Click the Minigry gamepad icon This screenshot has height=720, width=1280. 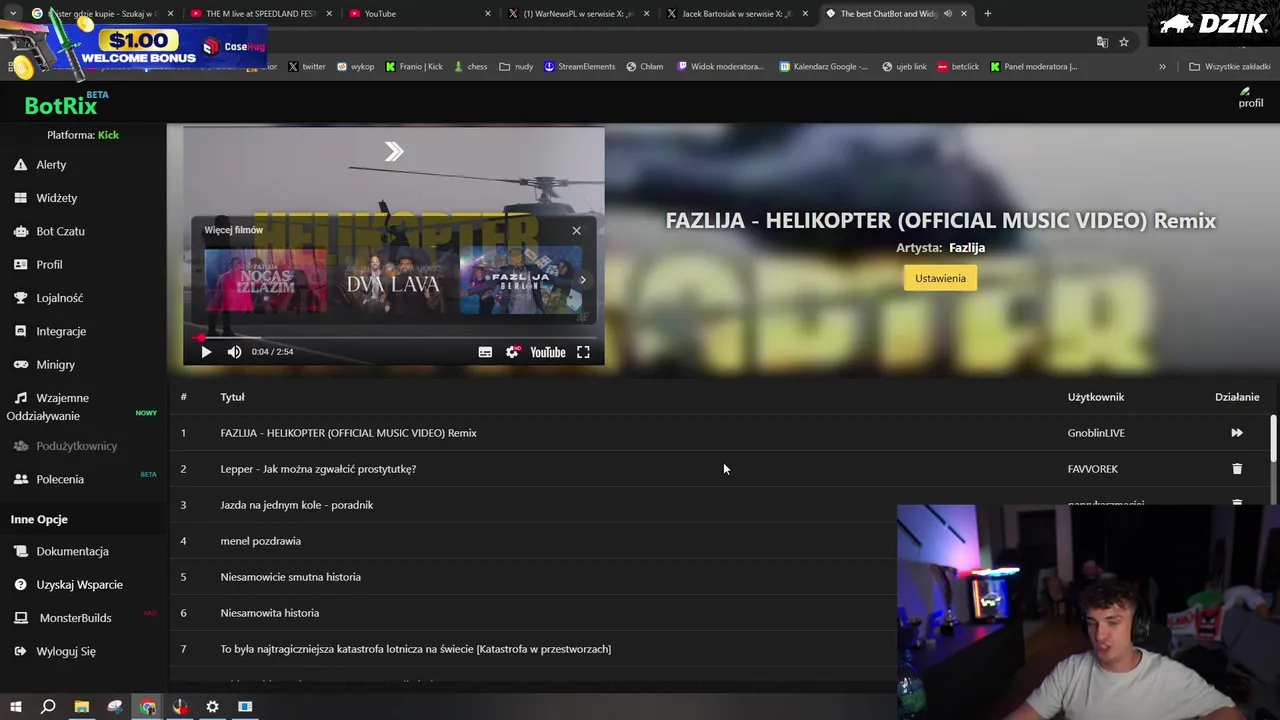pos(20,365)
